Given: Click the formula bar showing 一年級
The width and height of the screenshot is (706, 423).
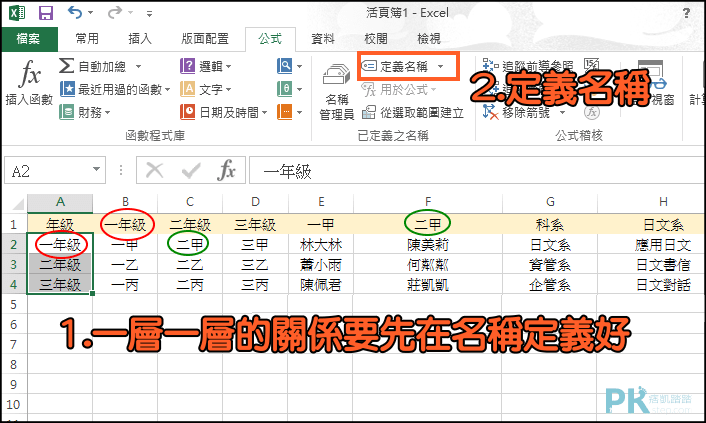Looking at the screenshot, I should 477,170.
